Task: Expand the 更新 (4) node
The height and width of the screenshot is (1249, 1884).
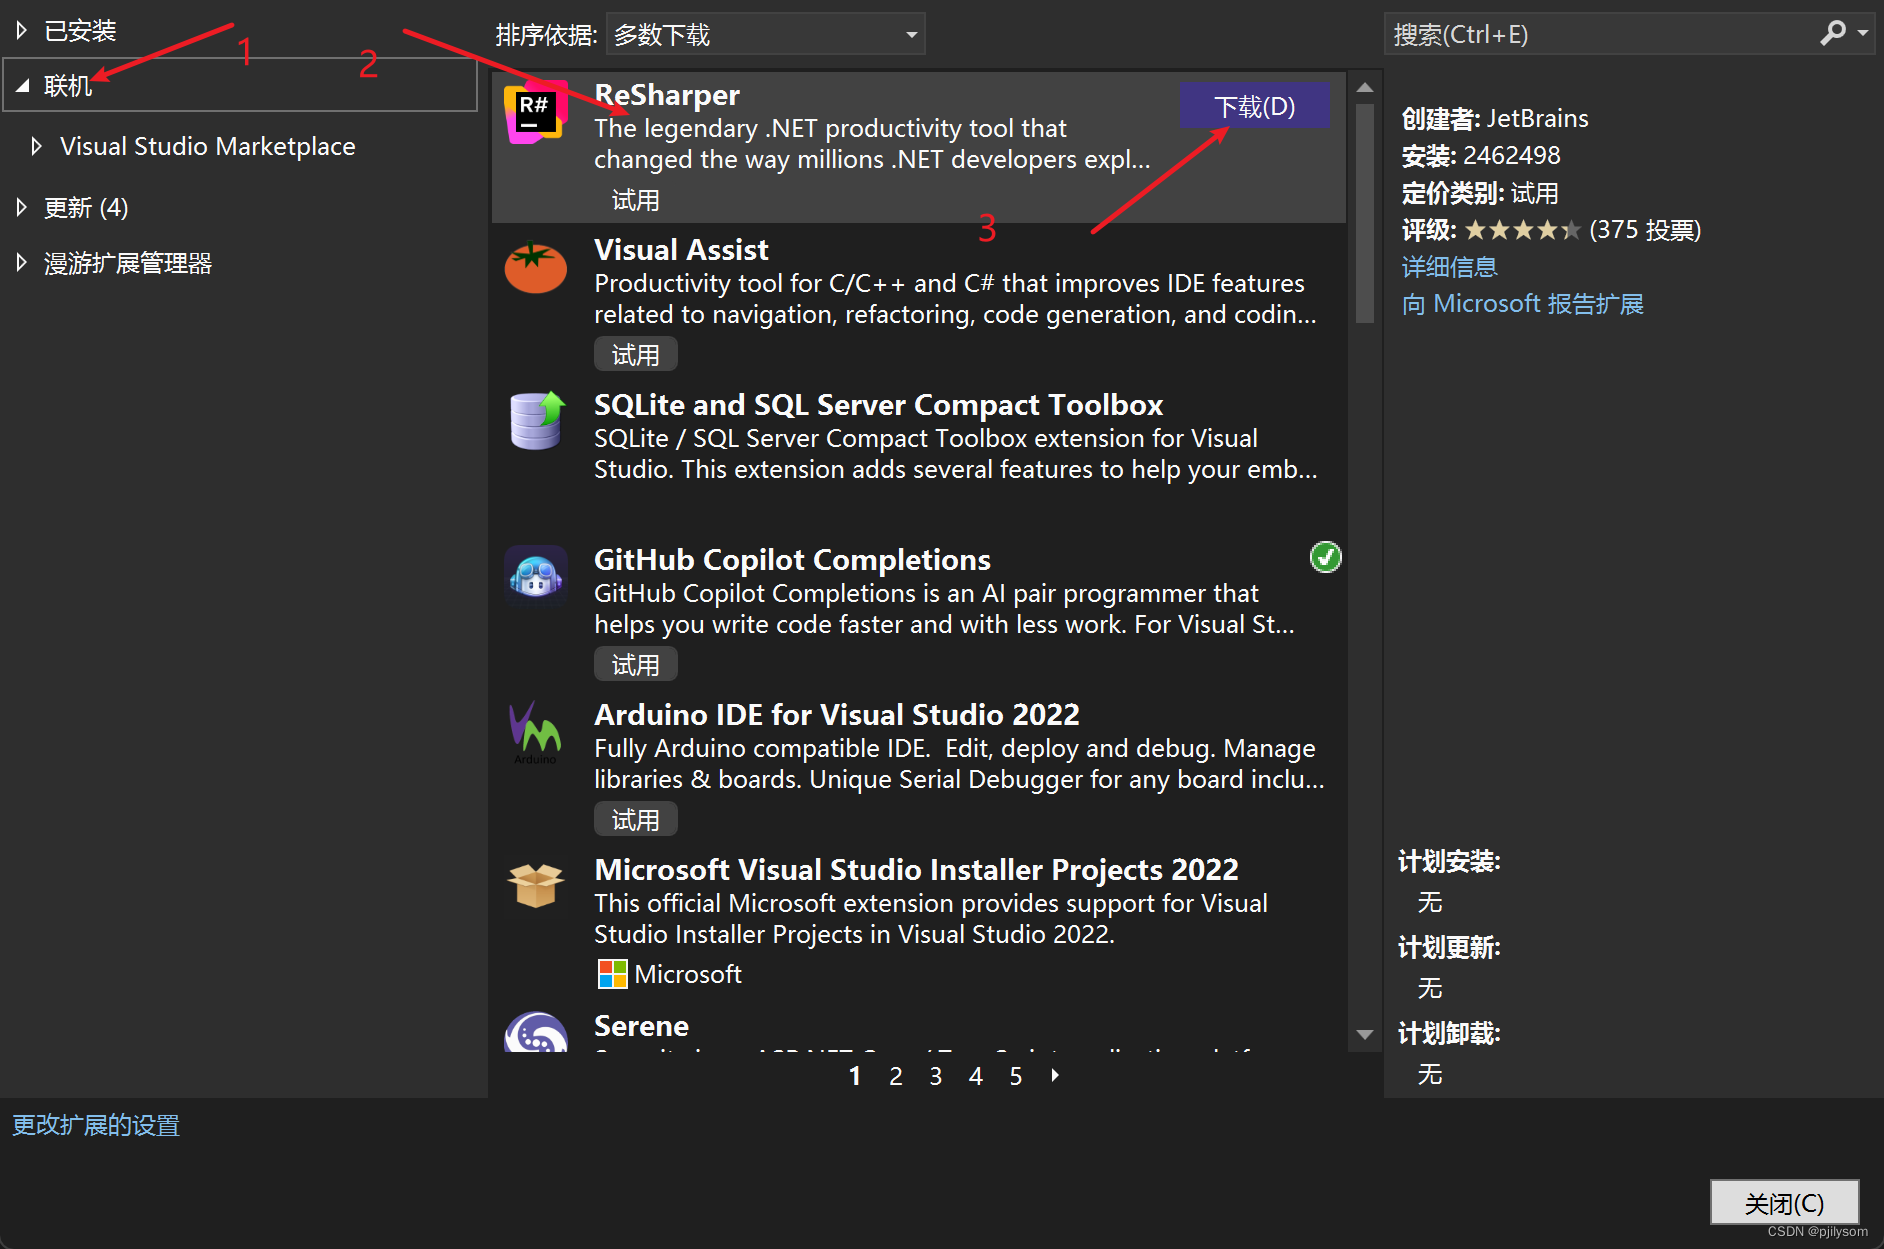Action: 21,207
